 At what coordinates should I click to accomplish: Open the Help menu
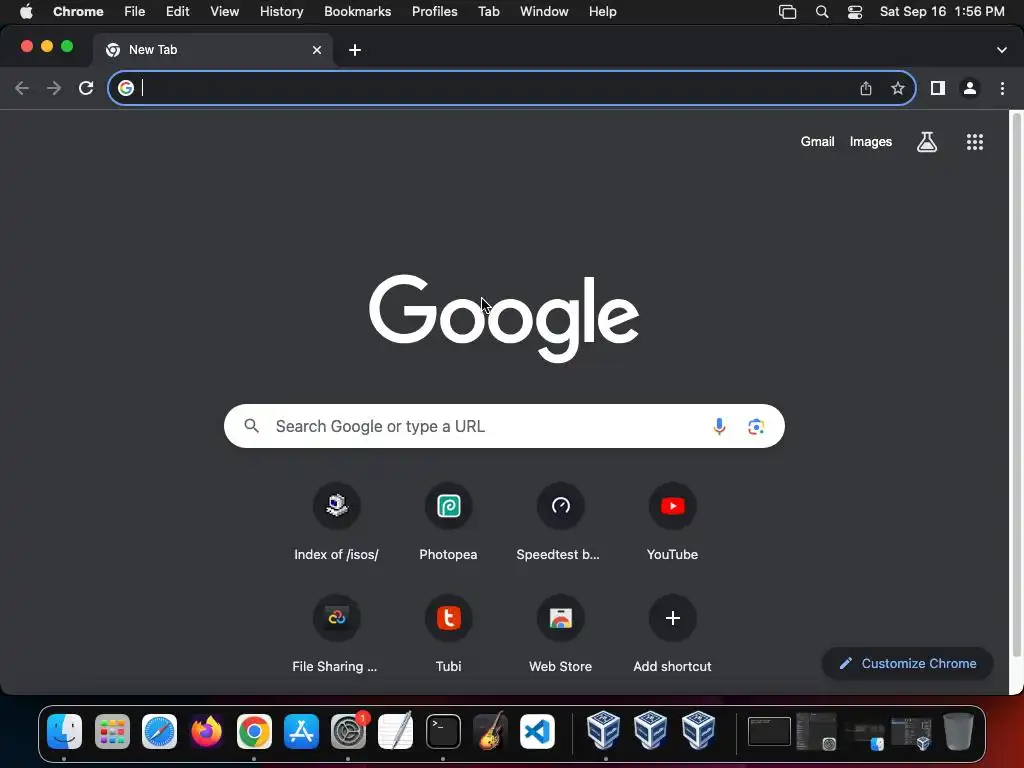tap(602, 12)
